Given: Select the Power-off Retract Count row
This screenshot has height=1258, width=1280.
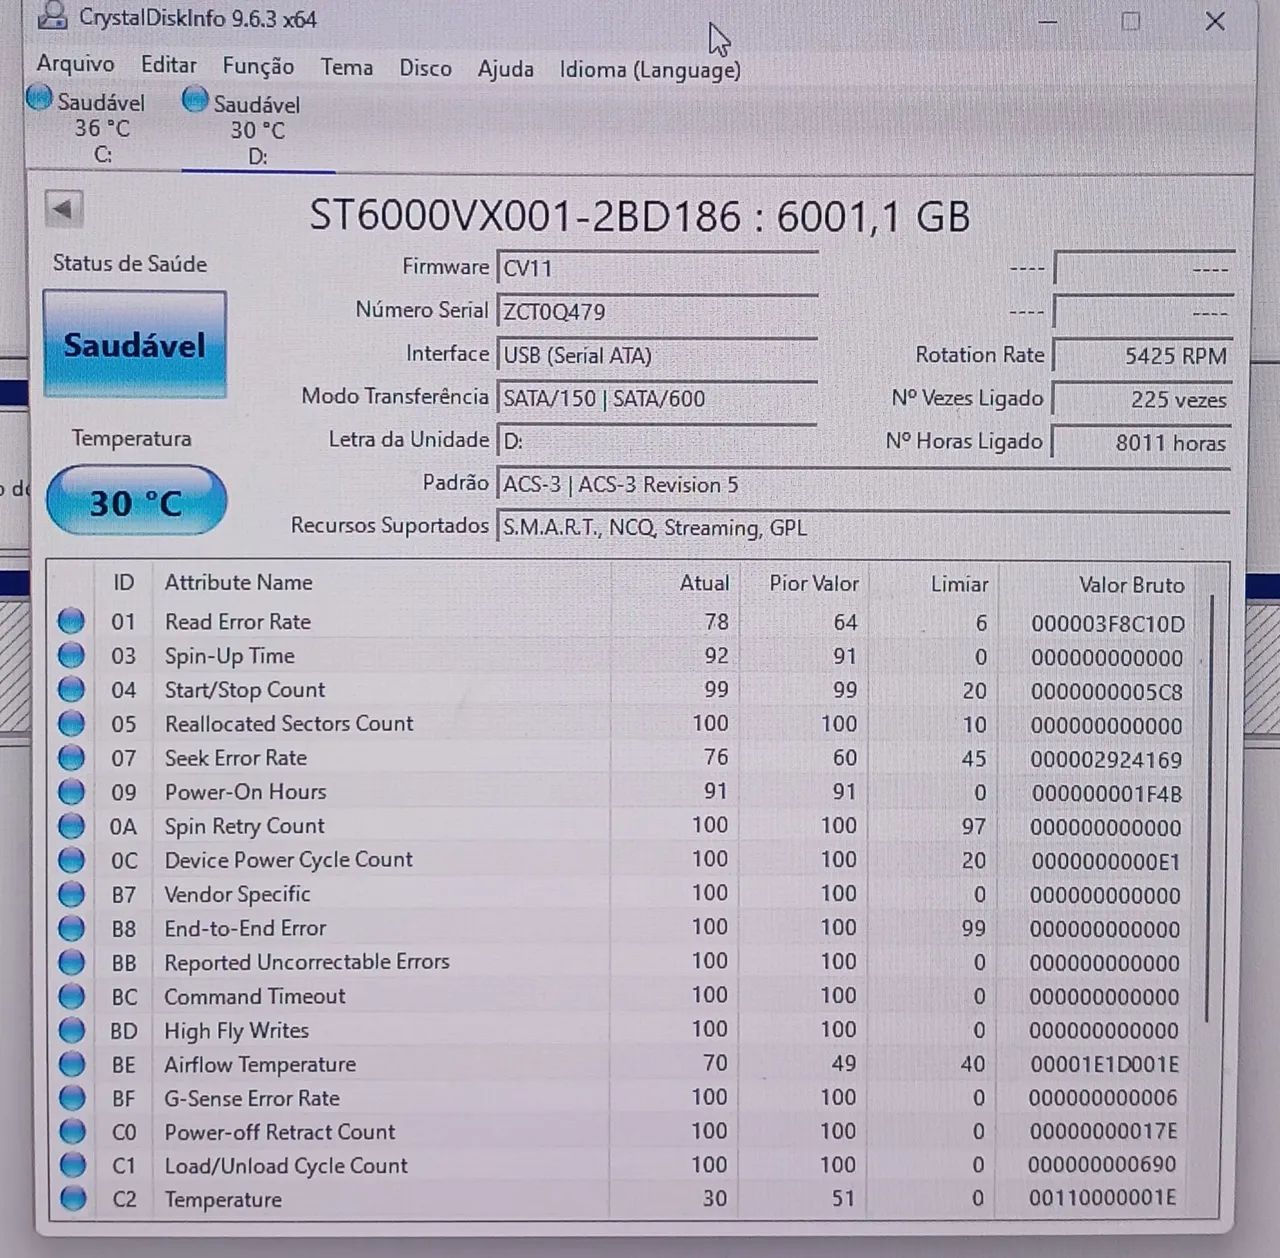Looking at the screenshot, I should pyautogui.click(x=620, y=1132).
